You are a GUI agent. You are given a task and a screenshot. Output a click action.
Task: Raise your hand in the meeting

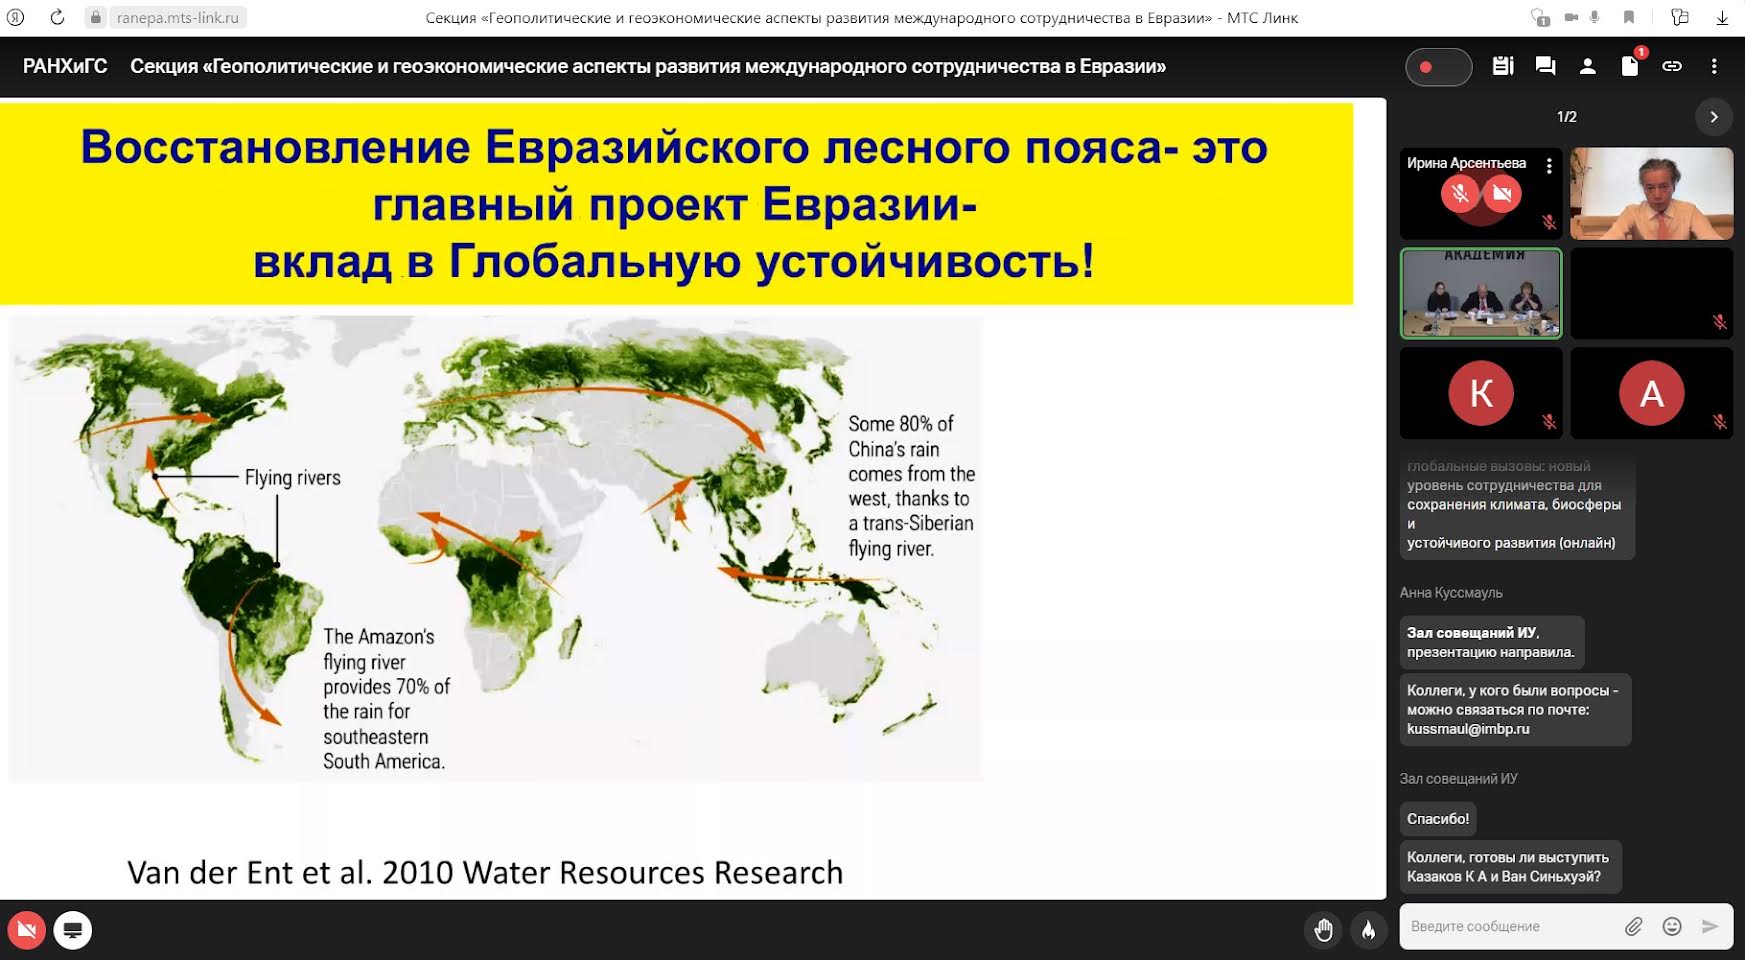1324,930
